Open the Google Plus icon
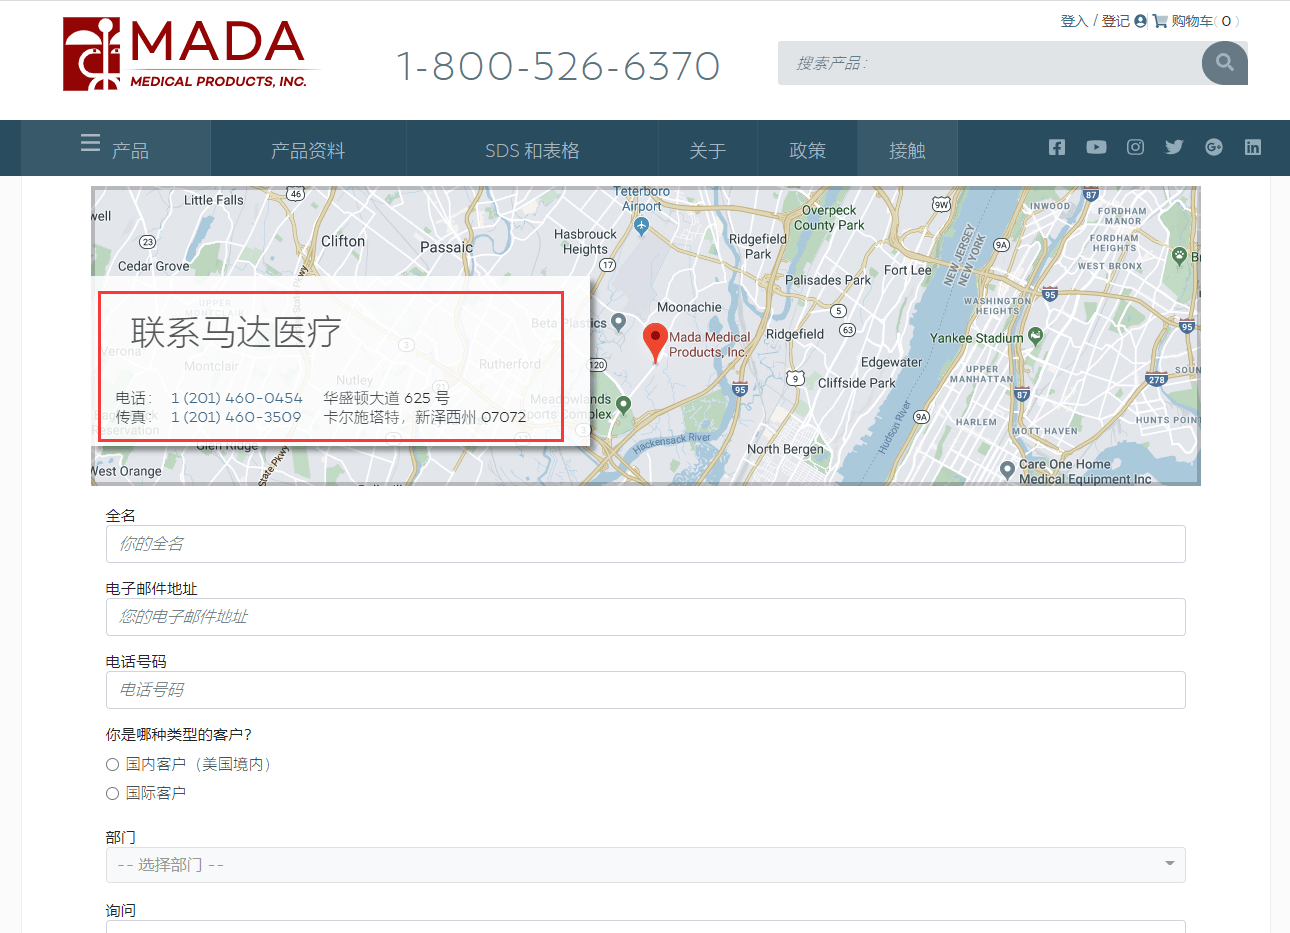The width and height of the screenshot is (1290, 933). point(1214,147)
